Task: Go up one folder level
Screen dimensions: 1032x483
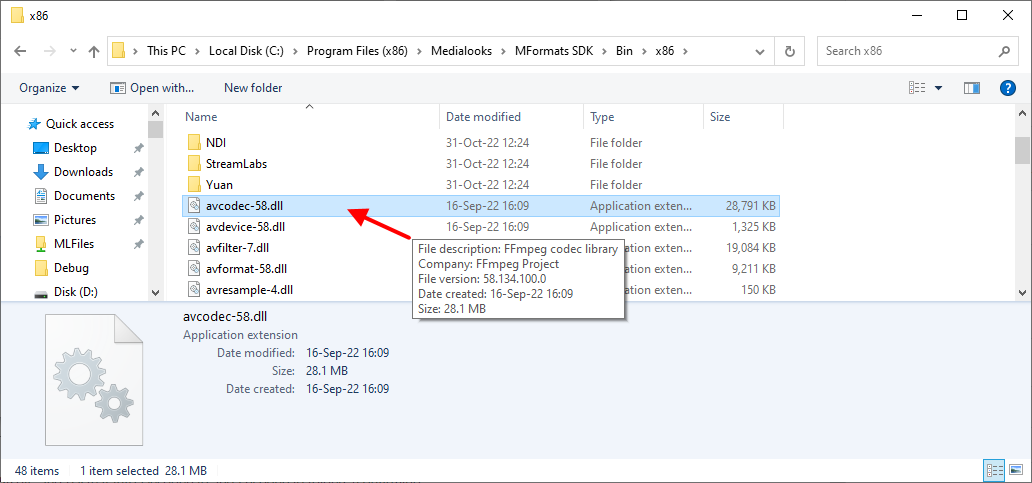Action: (94, 51)
